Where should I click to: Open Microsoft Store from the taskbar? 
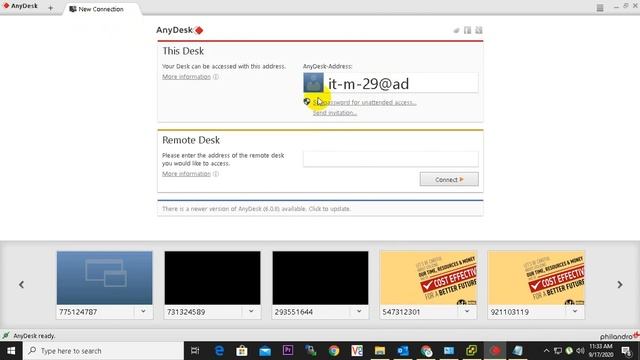pos(242,351)
